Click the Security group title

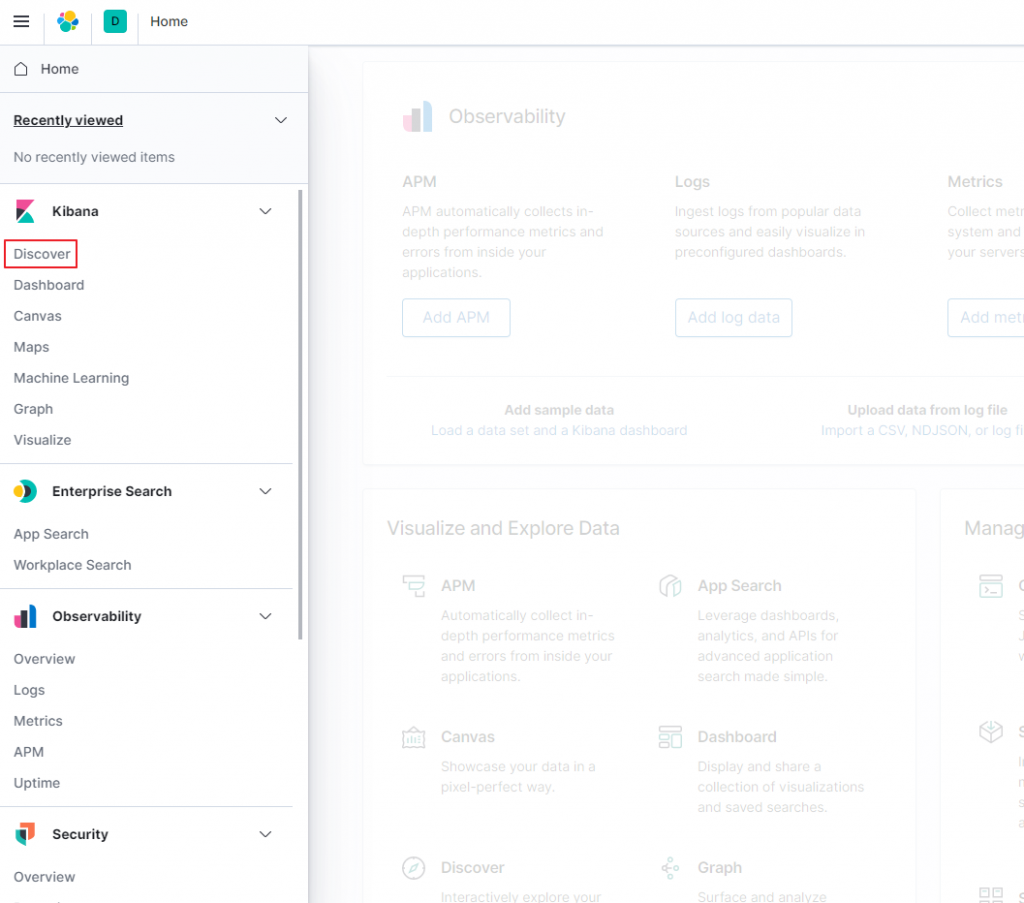[80, 834]
